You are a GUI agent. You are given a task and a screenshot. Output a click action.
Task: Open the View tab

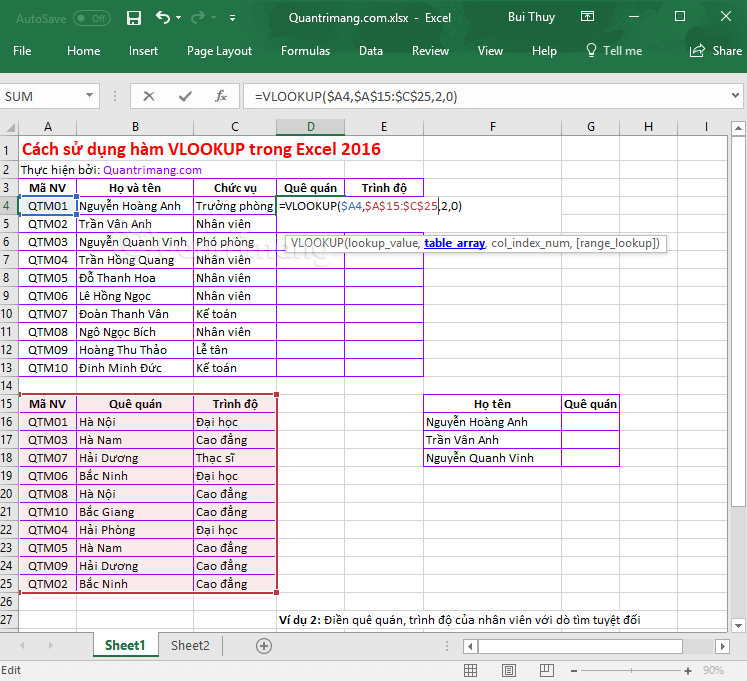(x=490, y=51)
